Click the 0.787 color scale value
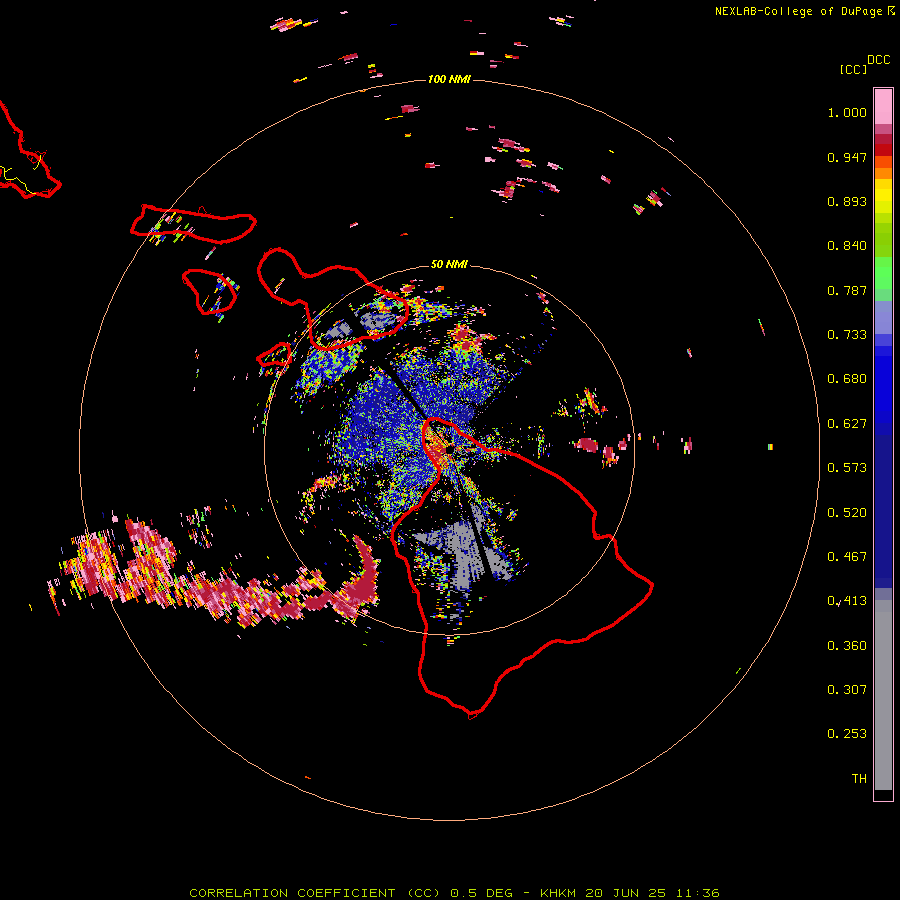This screenshot has height=900, width=900. 847,290
